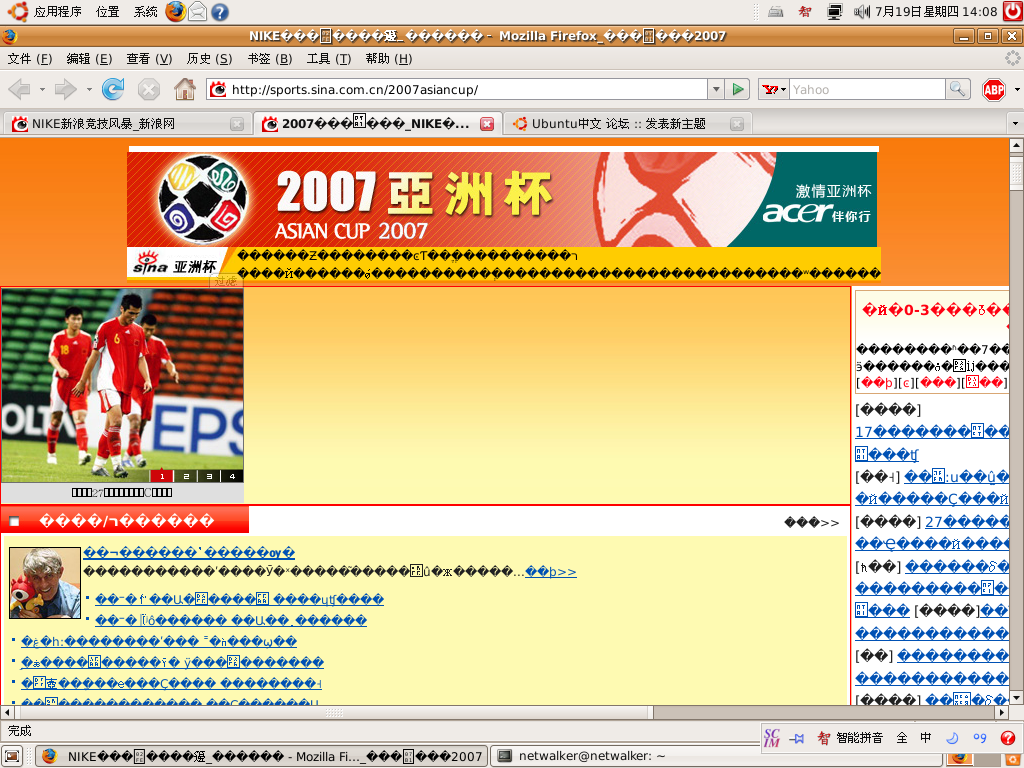
Task: Open the Yahoo search engine dropdown
Action: [775, 89]
